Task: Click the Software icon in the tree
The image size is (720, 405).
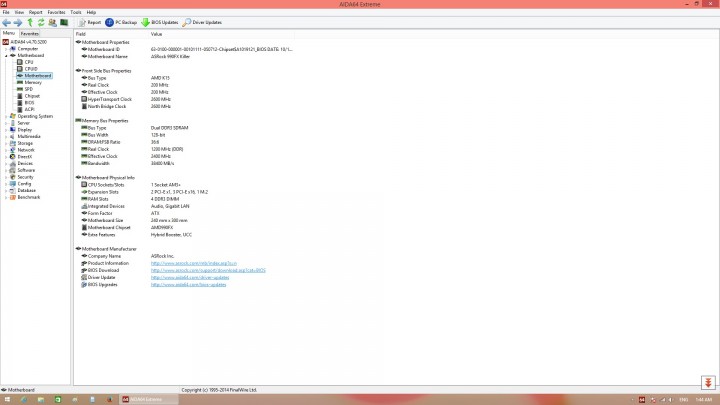Action: [12, 170]
